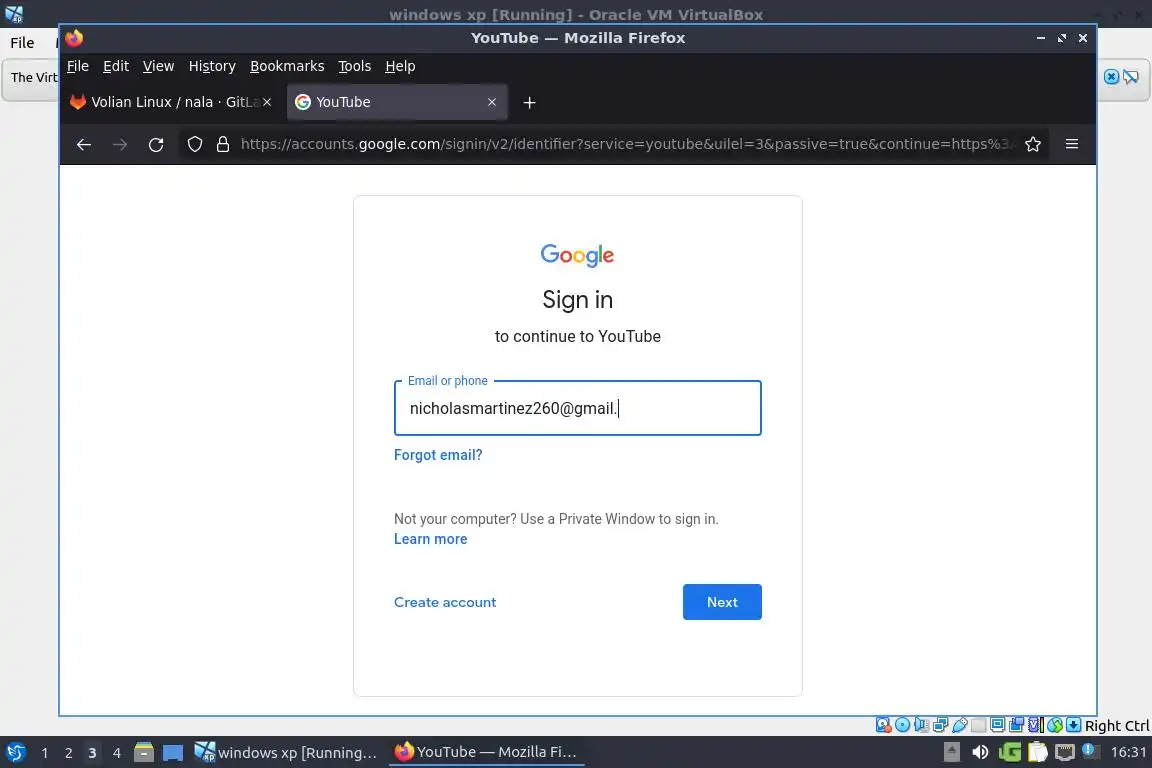The width and height of the screenshot is (1152, 768).
Task: Click the VirtualBox shared folders indicator
Action: pyautogui.click(x=979, y=725)
